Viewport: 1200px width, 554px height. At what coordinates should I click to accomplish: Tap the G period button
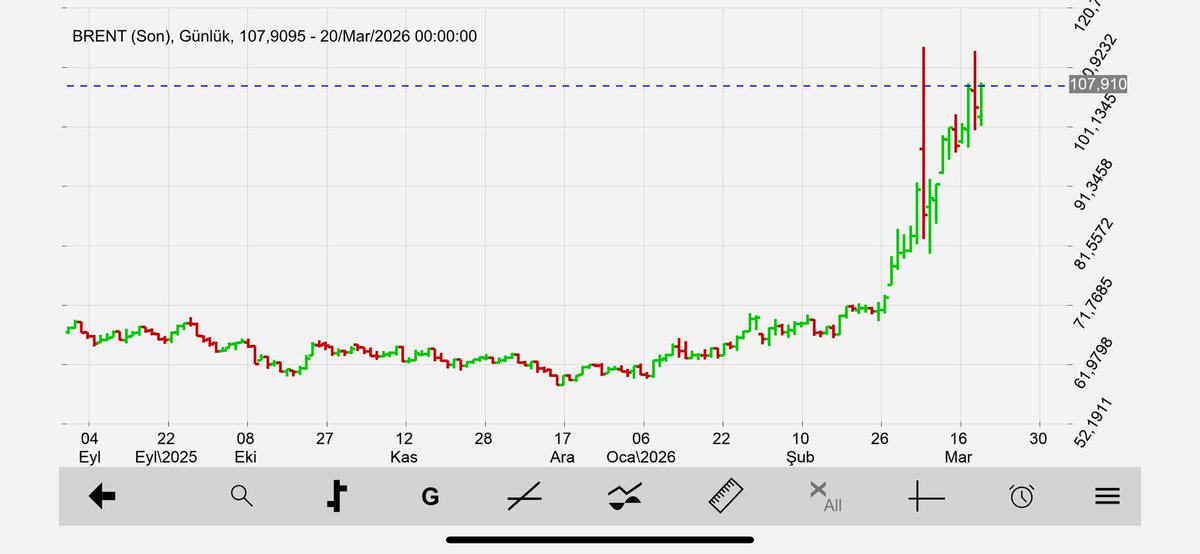click(x=430, y=497)
